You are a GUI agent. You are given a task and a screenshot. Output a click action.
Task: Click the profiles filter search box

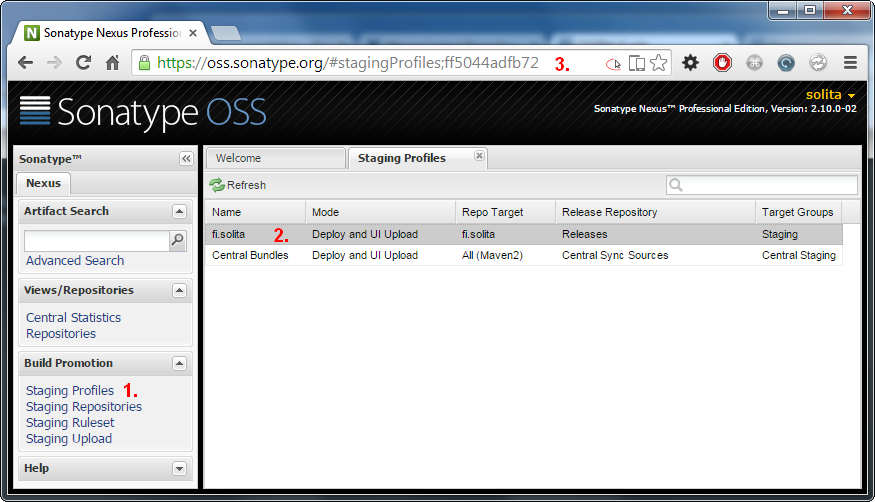[762, 185]
